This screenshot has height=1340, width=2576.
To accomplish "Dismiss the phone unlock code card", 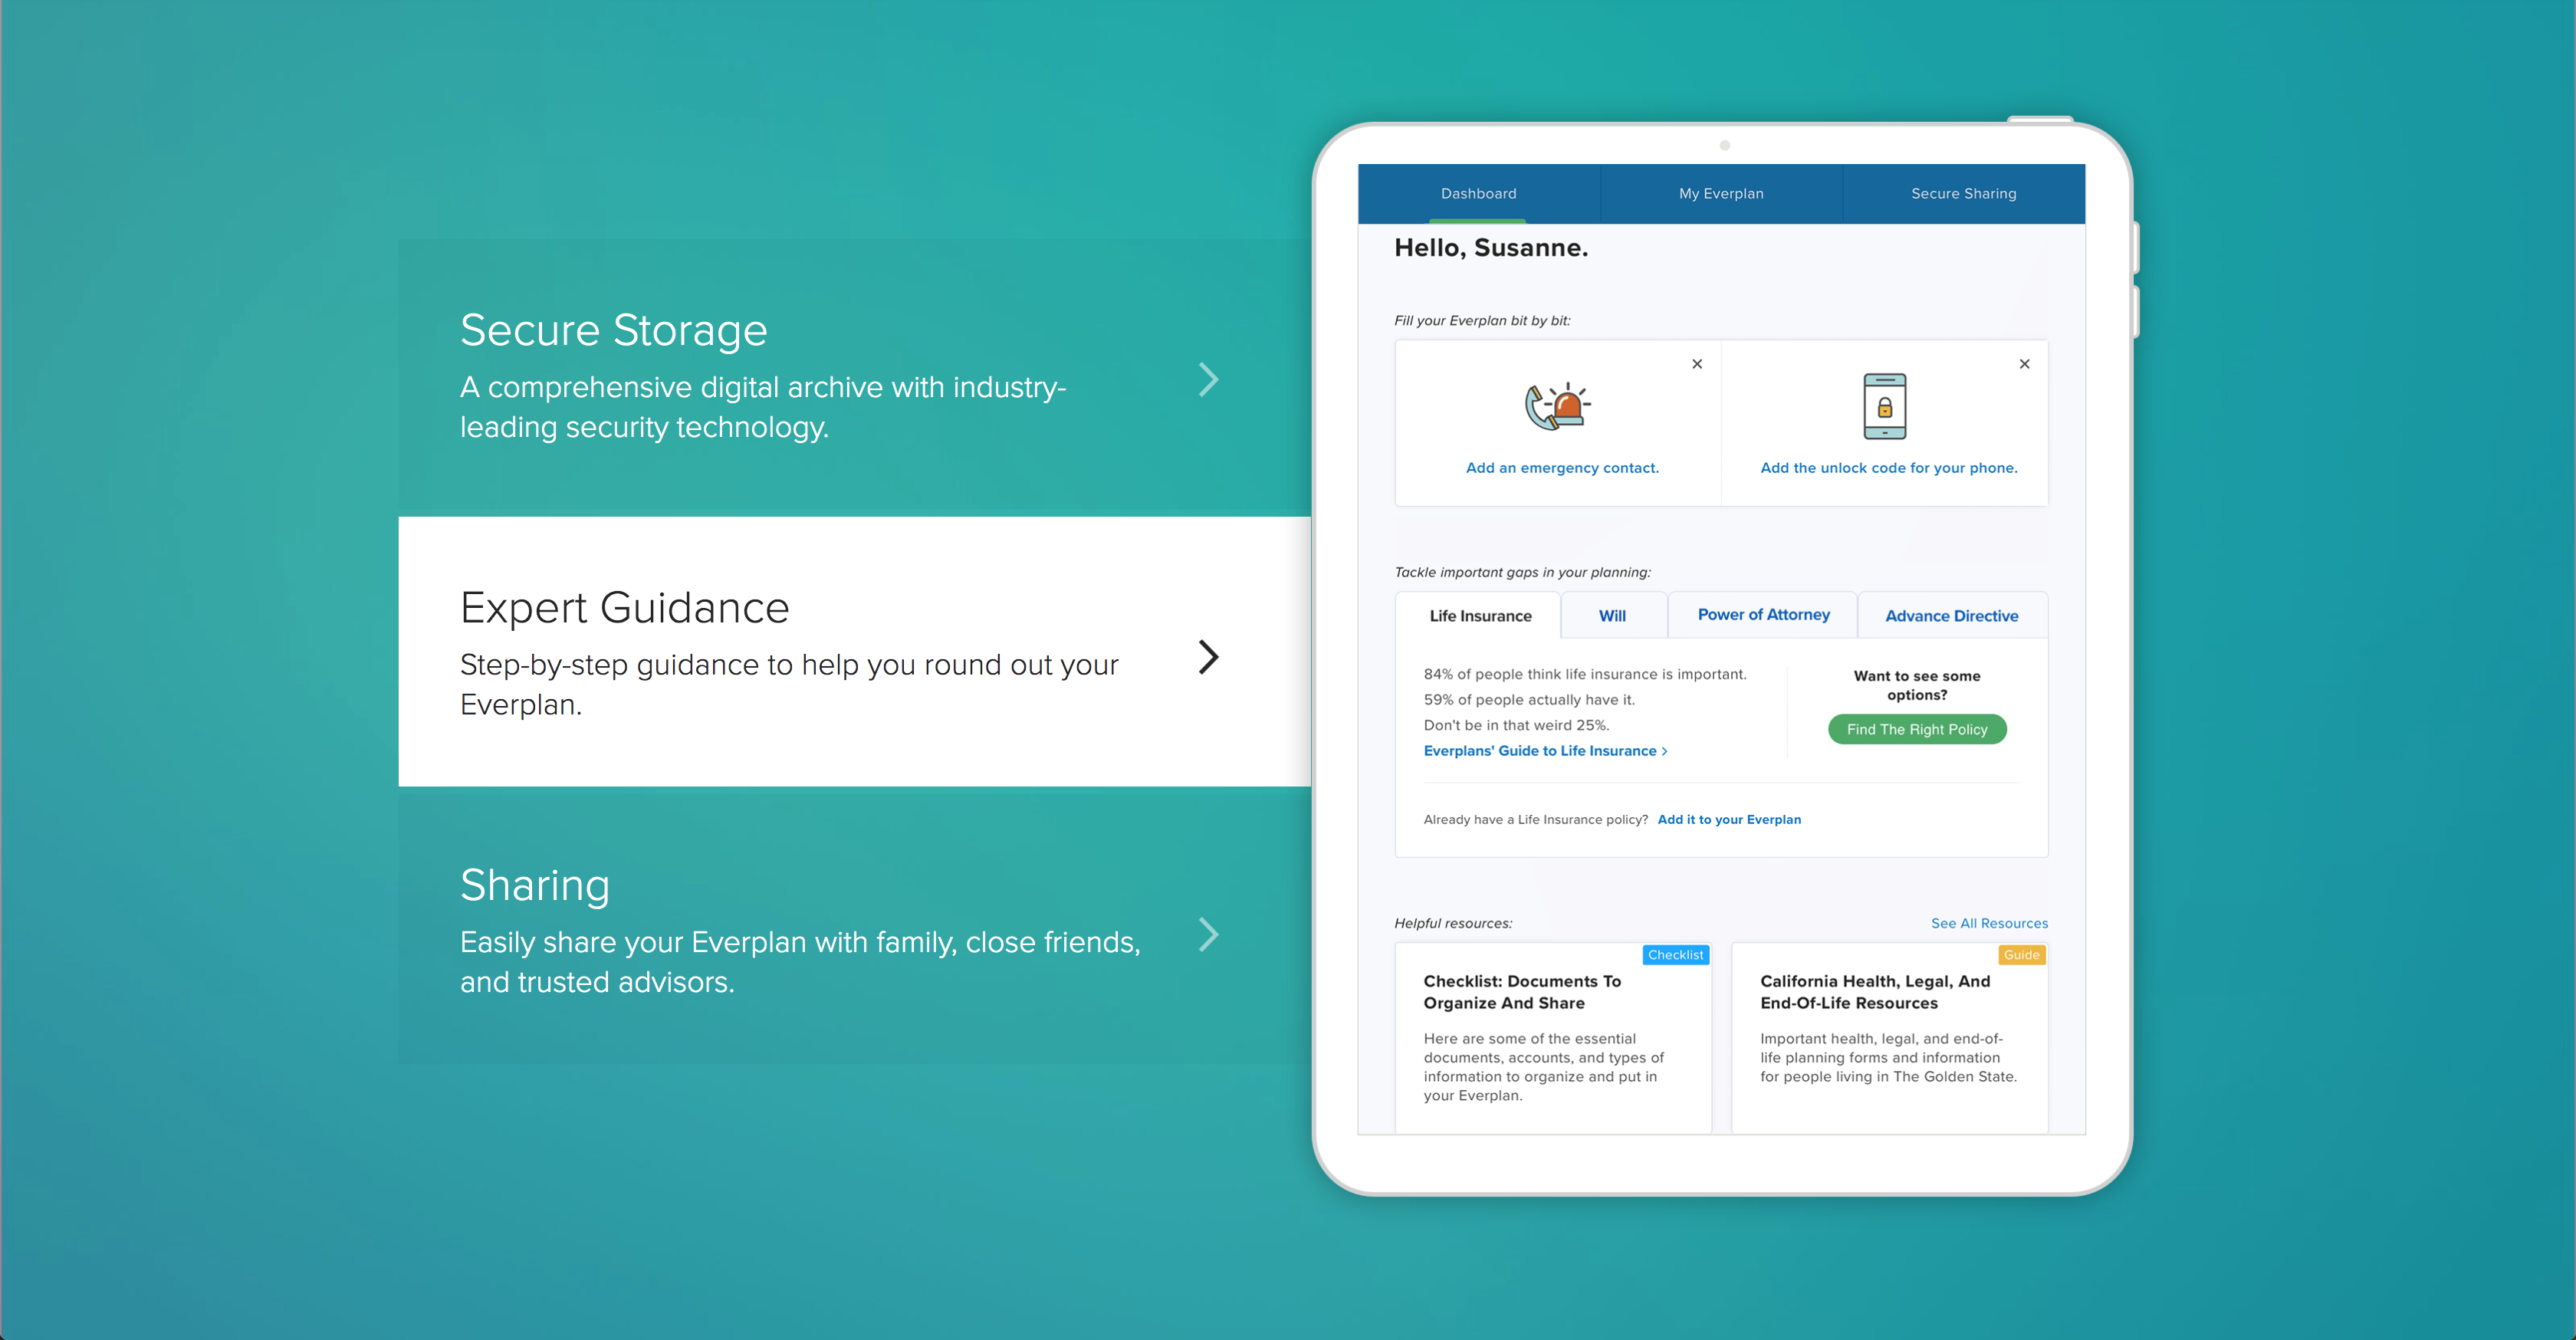I will pyautogui.click(x=2024, y=364).
